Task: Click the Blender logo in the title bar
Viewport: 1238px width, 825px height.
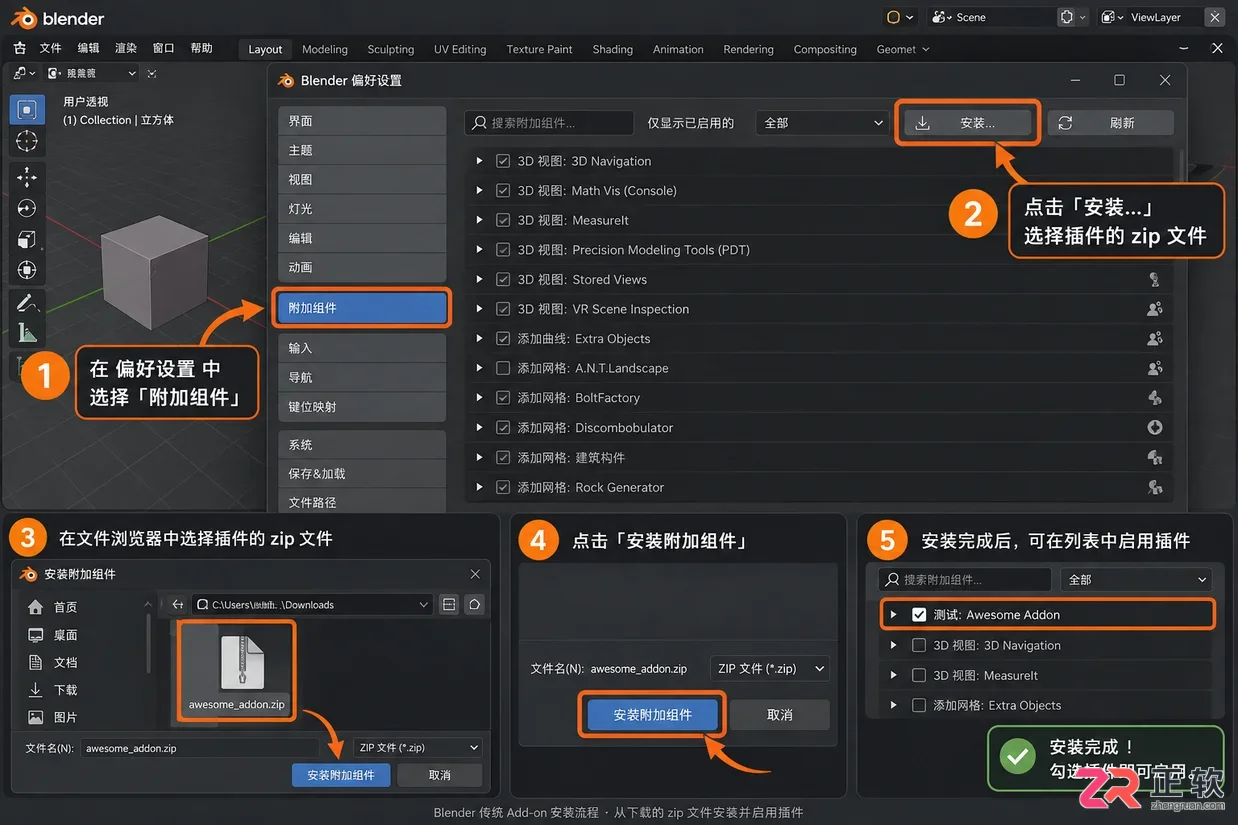Action: point(24,18)
